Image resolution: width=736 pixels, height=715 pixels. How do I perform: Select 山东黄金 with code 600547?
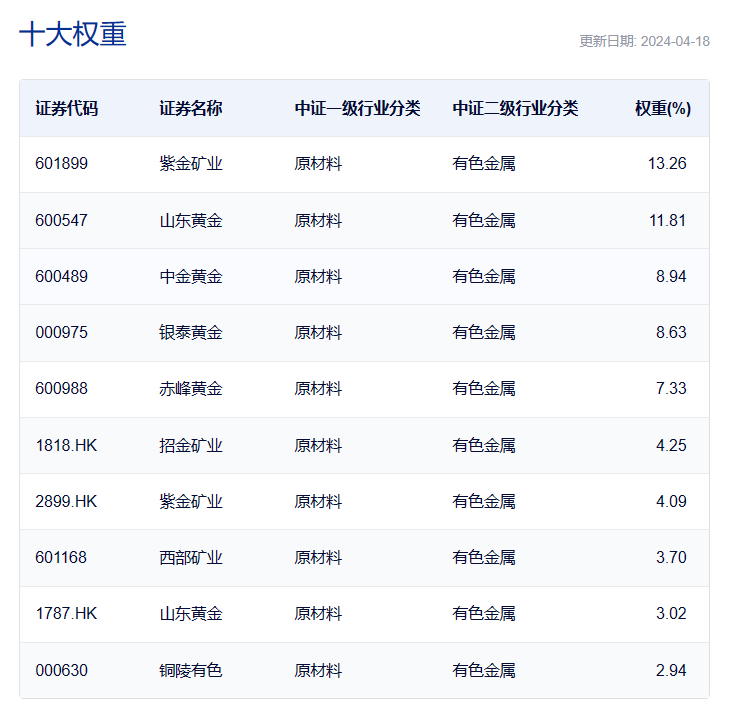pos(191,220)
